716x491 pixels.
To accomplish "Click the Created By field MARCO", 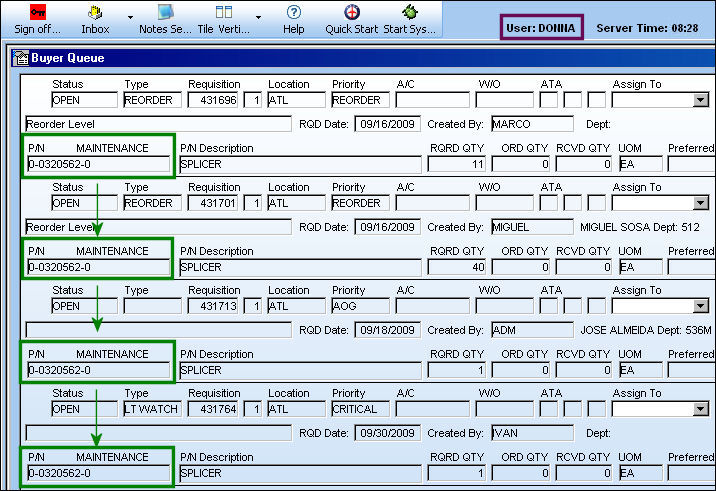I will point(532,124).
